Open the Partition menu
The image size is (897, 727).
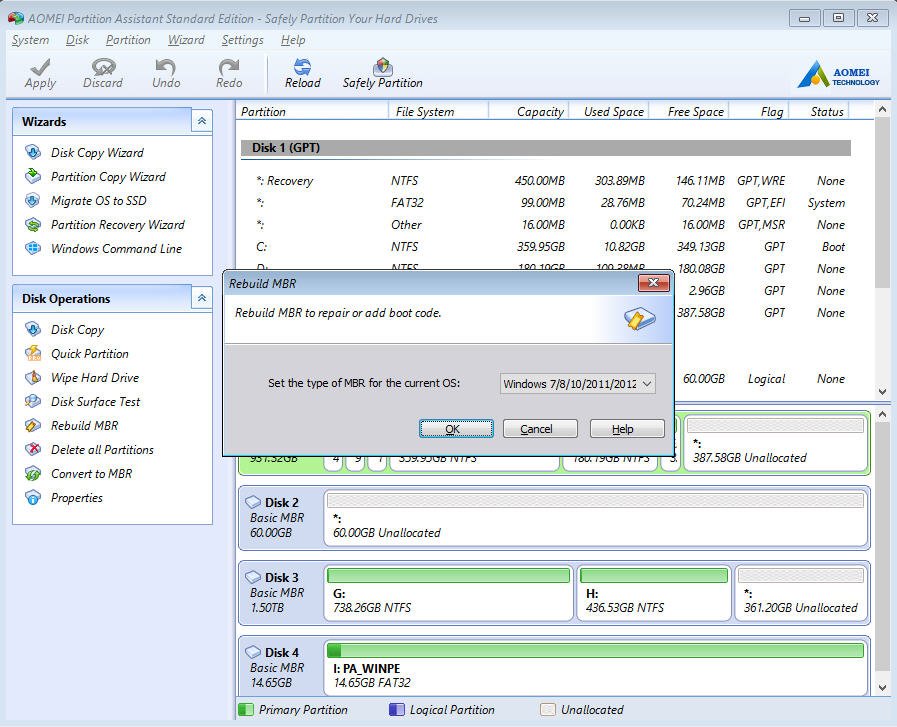coord(128,40)
